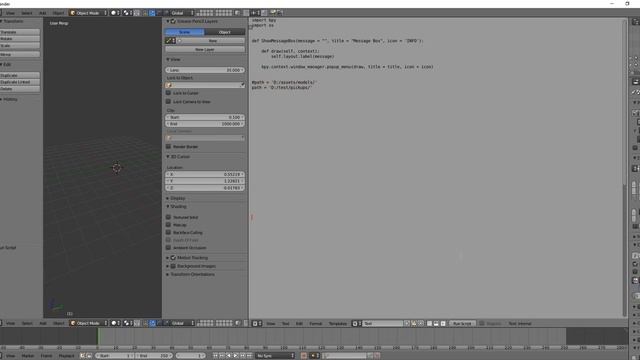Open Marker menu in timeline
The width and height of the screenshot is (640, 360).
[28, 356]
